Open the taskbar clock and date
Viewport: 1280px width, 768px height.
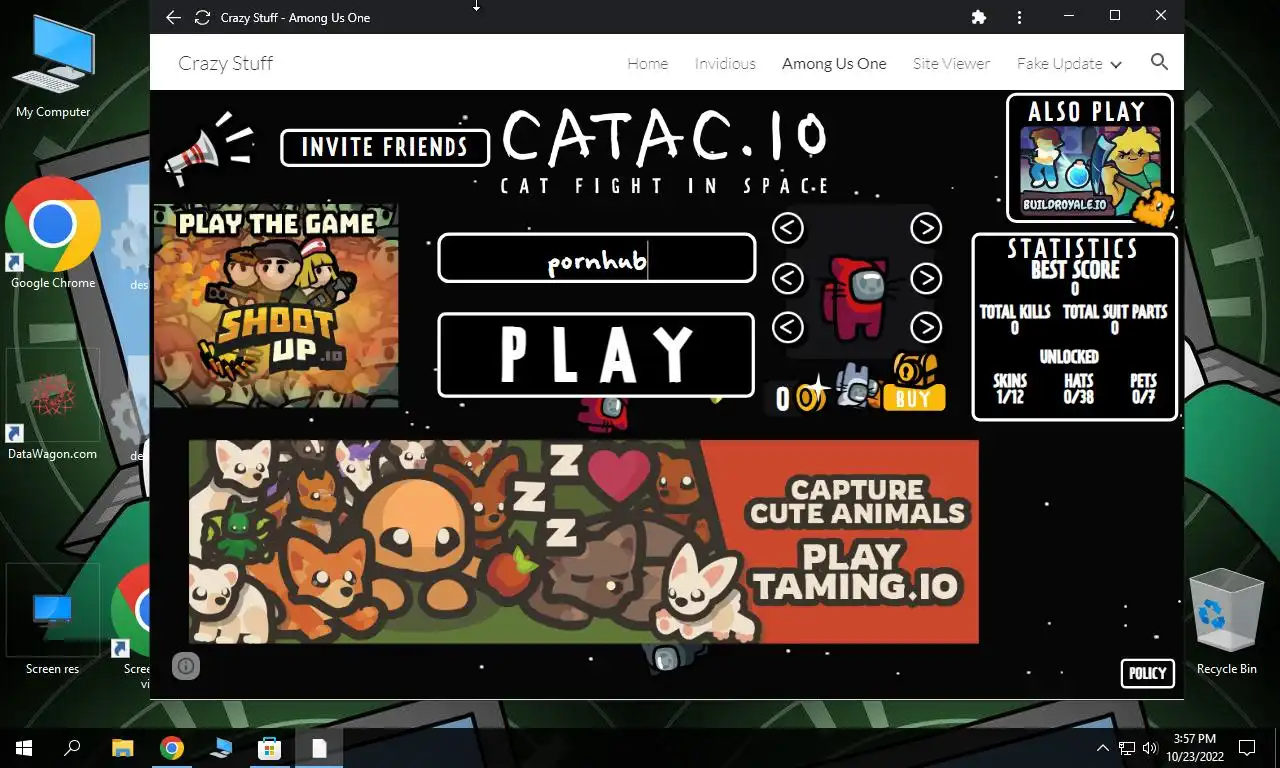pyautogui.click(x=1195, y=747)
